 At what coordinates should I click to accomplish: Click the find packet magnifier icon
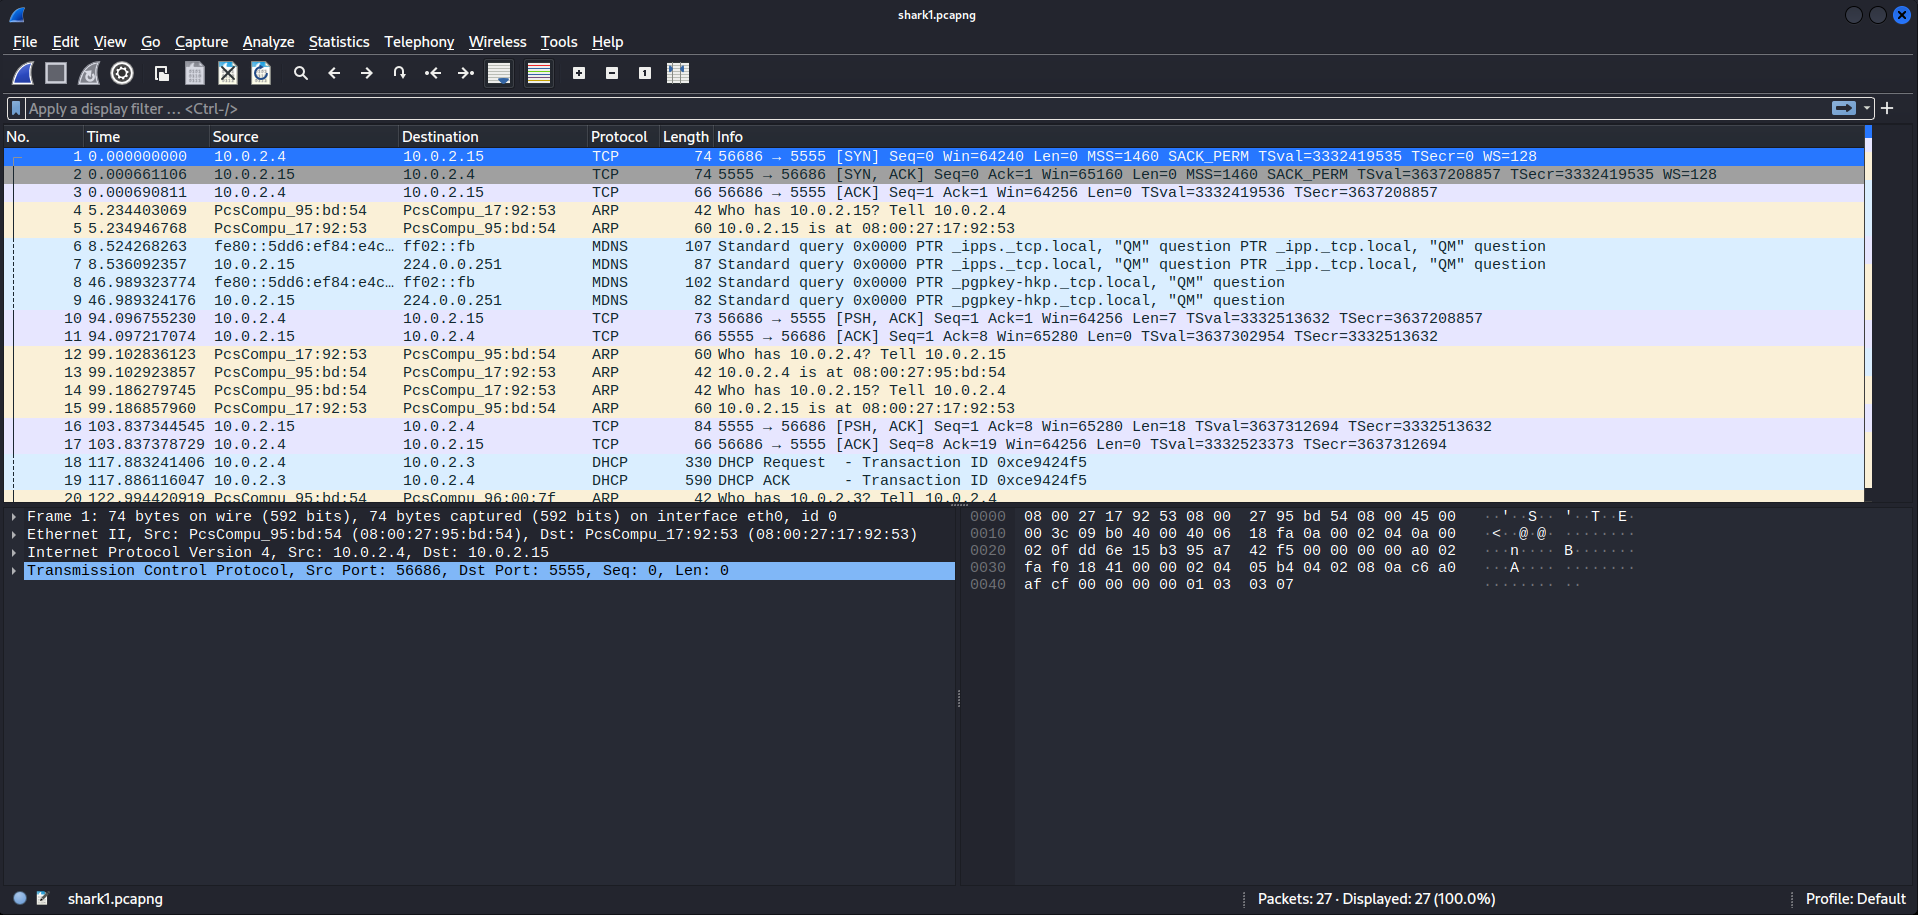(x=300, y=73)
